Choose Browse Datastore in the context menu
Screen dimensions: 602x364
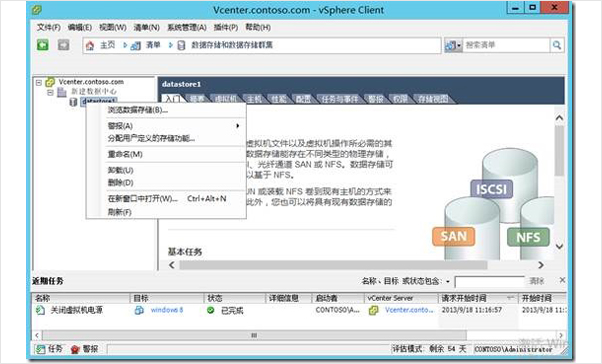coord(138,110)
